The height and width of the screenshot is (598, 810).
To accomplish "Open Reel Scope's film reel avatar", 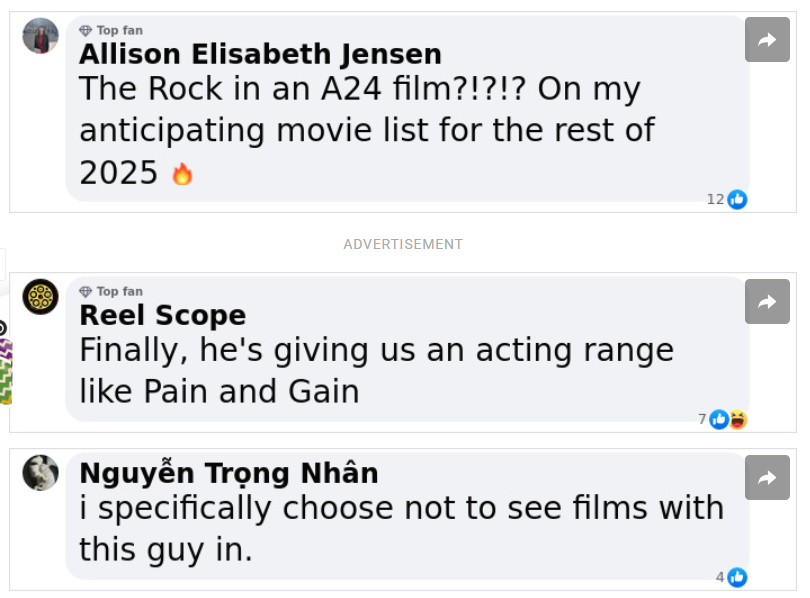I will (40, 297).
